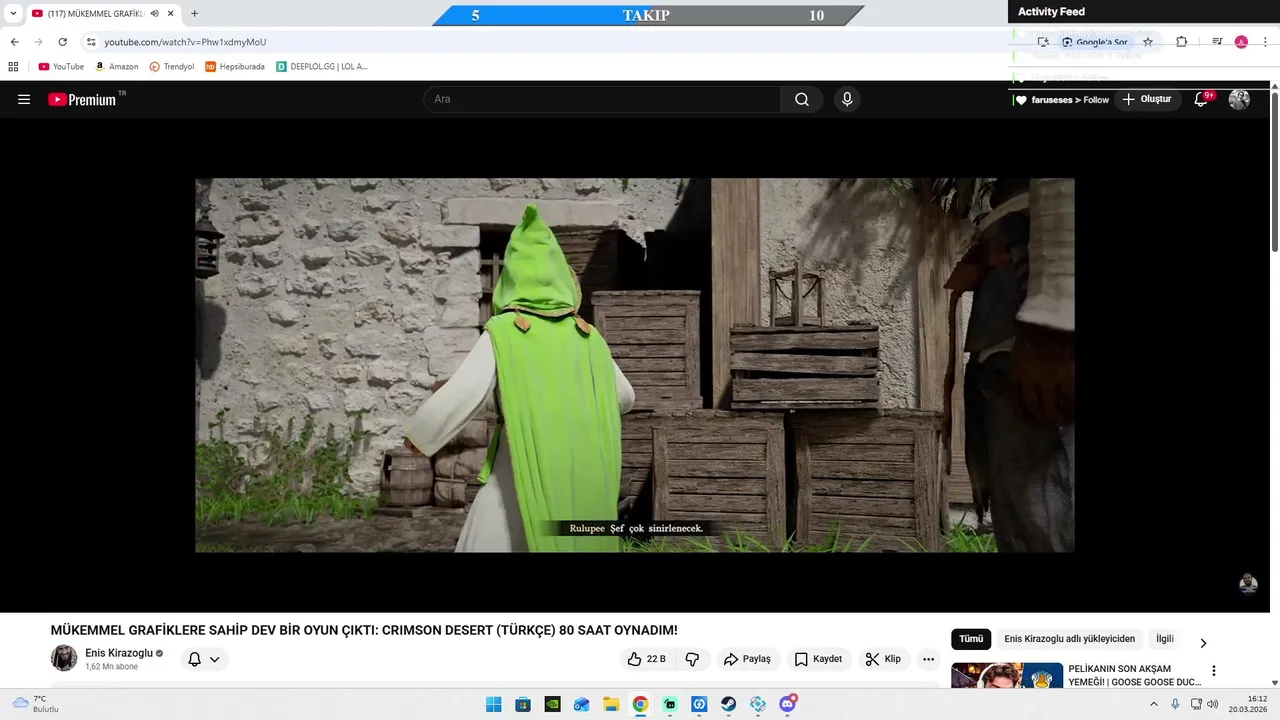Viewport: 1280px width, 720px height.
Task: Share the video via Paylaş
Action: [x=747, y=659]
